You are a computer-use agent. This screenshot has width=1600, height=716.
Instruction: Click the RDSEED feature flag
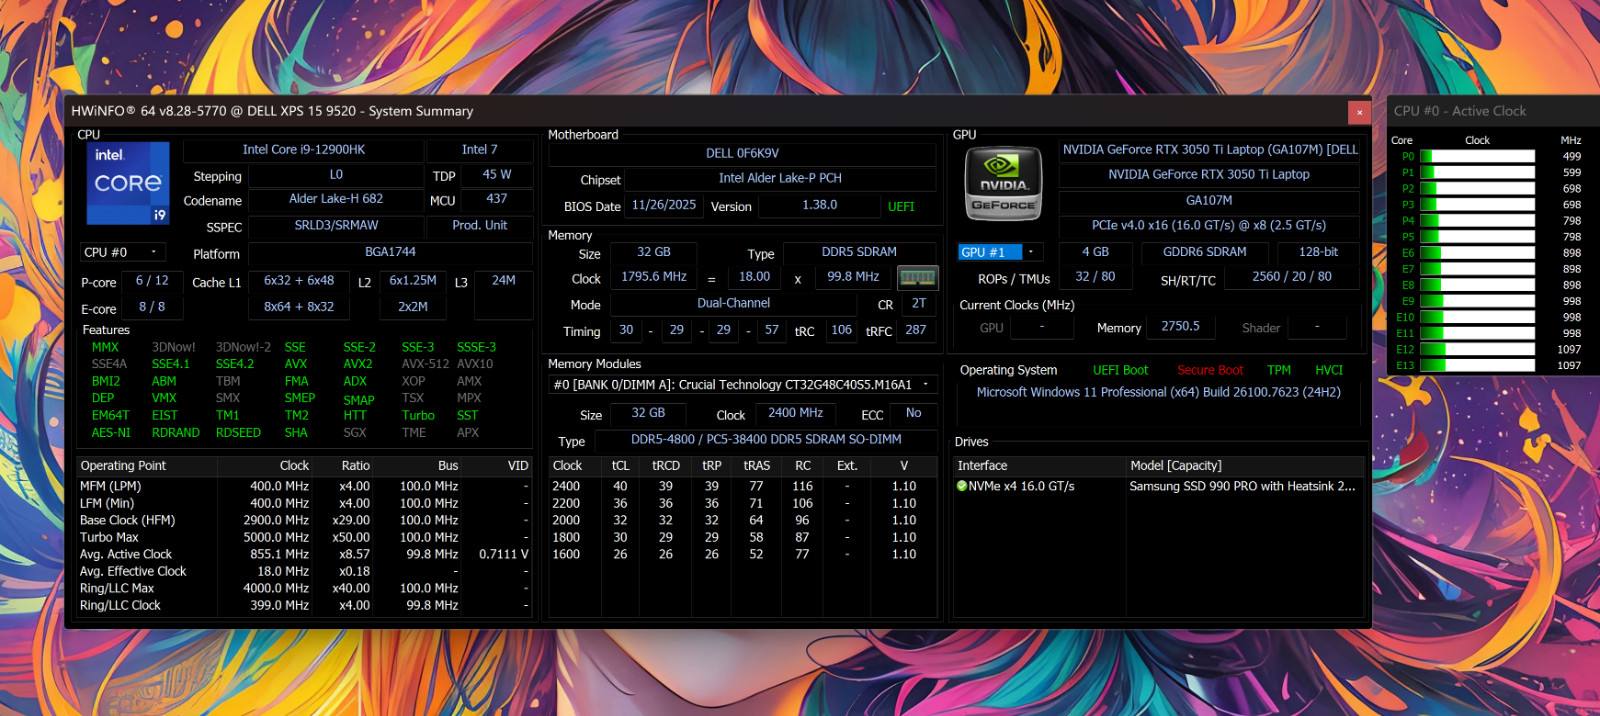pyautogui.click(x=238, y=433)
